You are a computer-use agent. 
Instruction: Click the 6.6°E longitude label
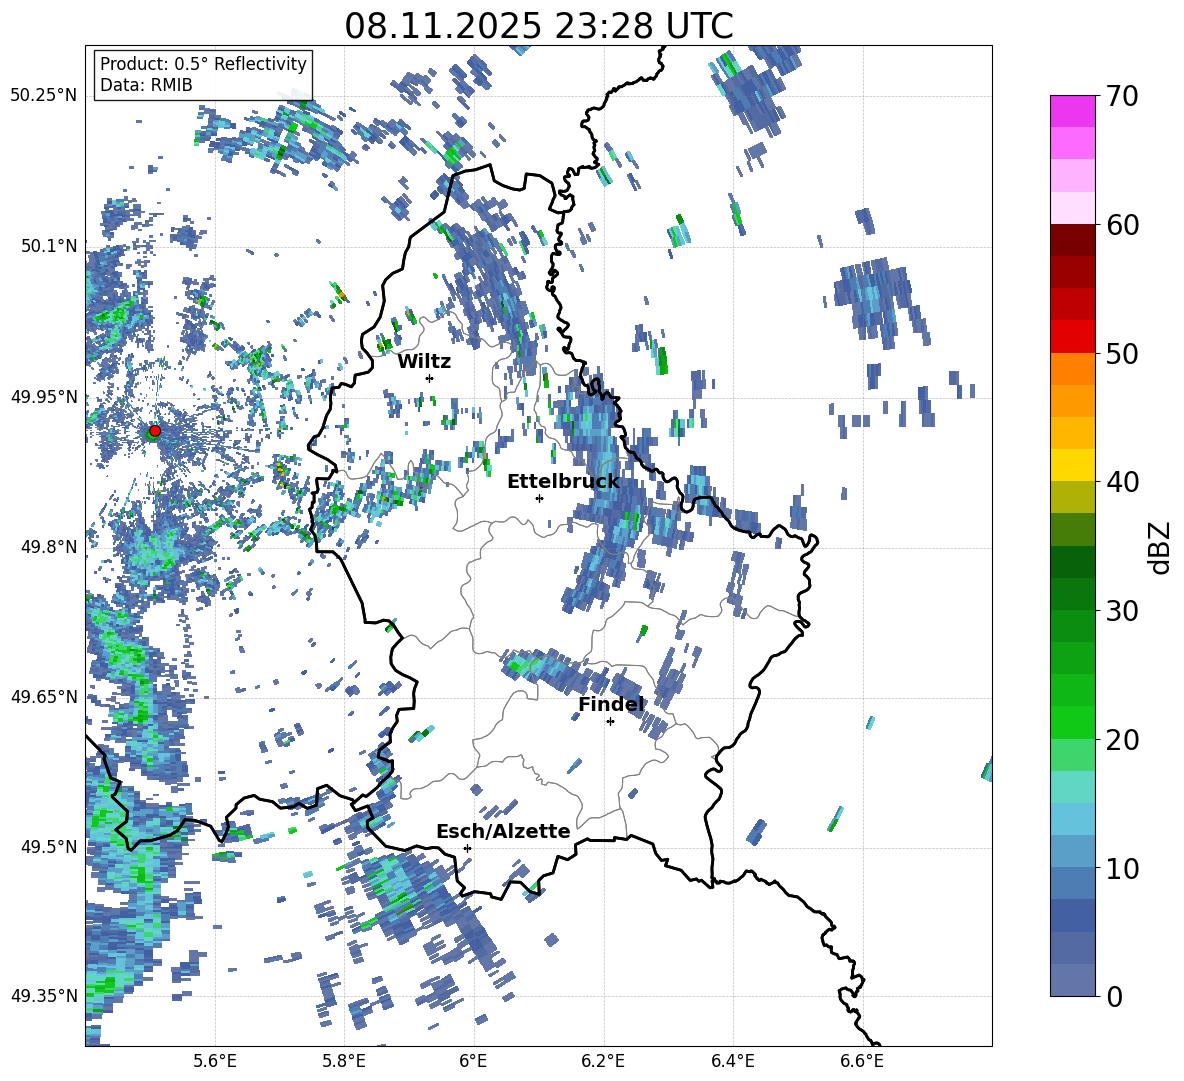pyautogui.click(x=862, y=1061)
